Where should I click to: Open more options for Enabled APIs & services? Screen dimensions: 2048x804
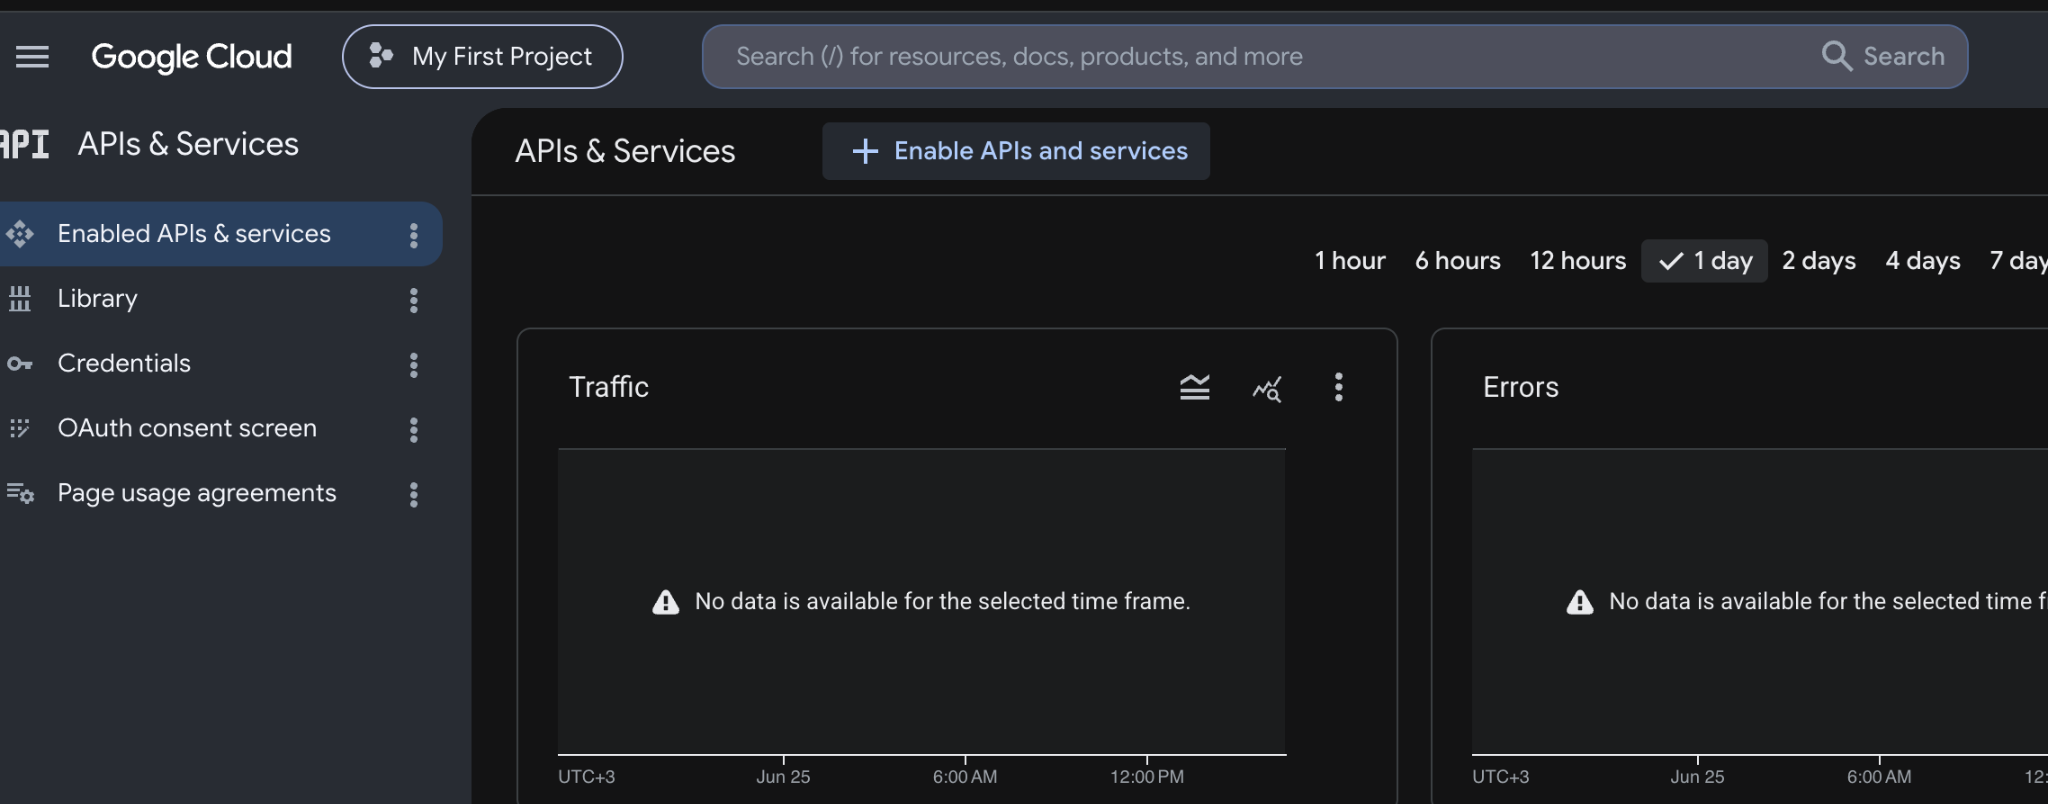[414, 235]
